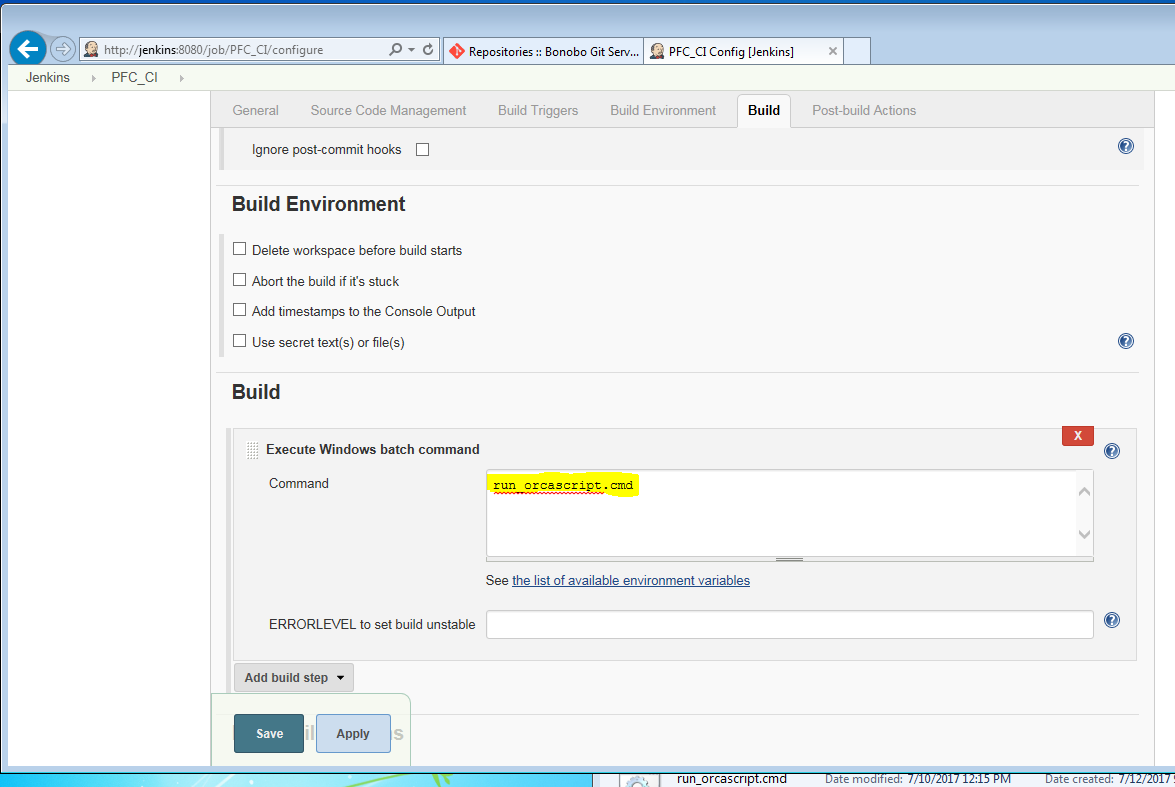Grab the build step drag handle
This screenshot has height=787, width=1175.
coord(253,450)
